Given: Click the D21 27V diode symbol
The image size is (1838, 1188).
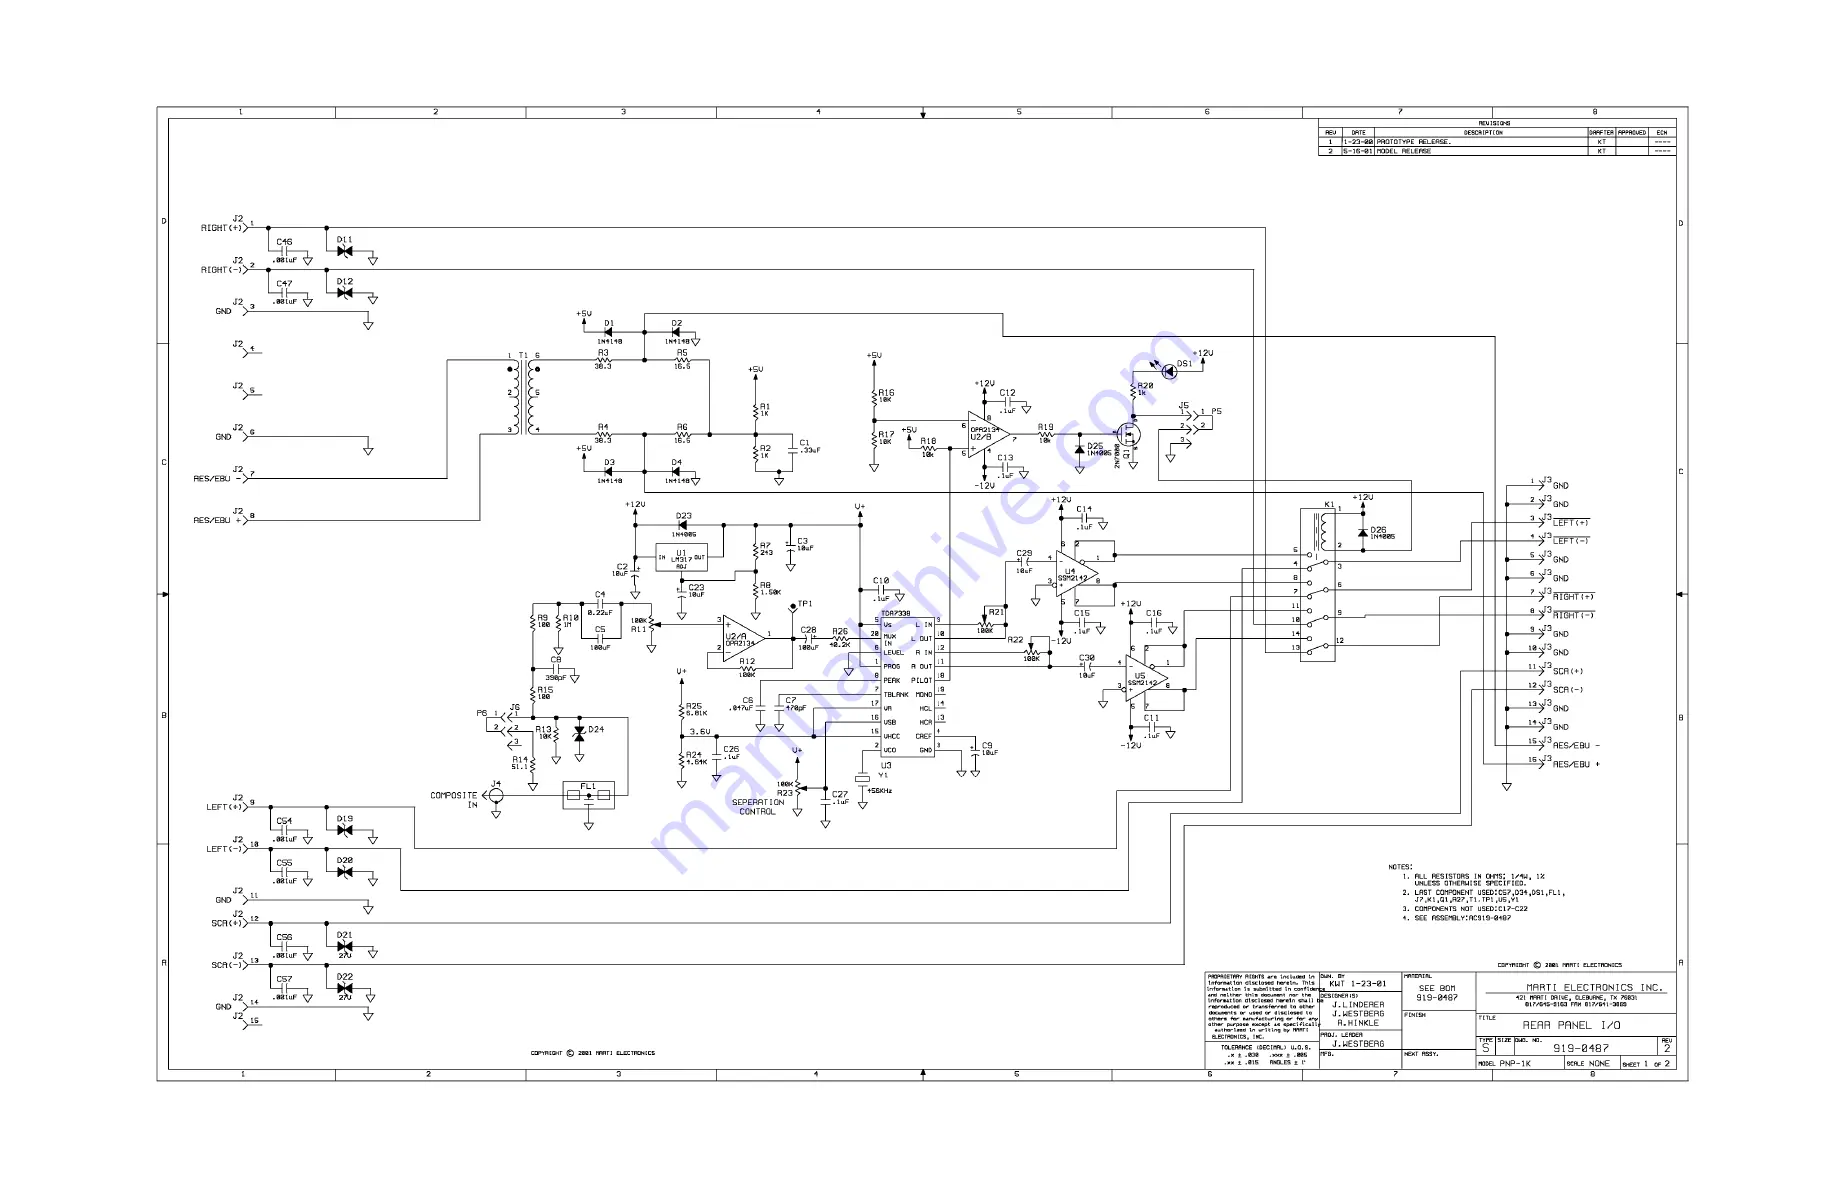Looking at the screenshot, I should 345,947.
